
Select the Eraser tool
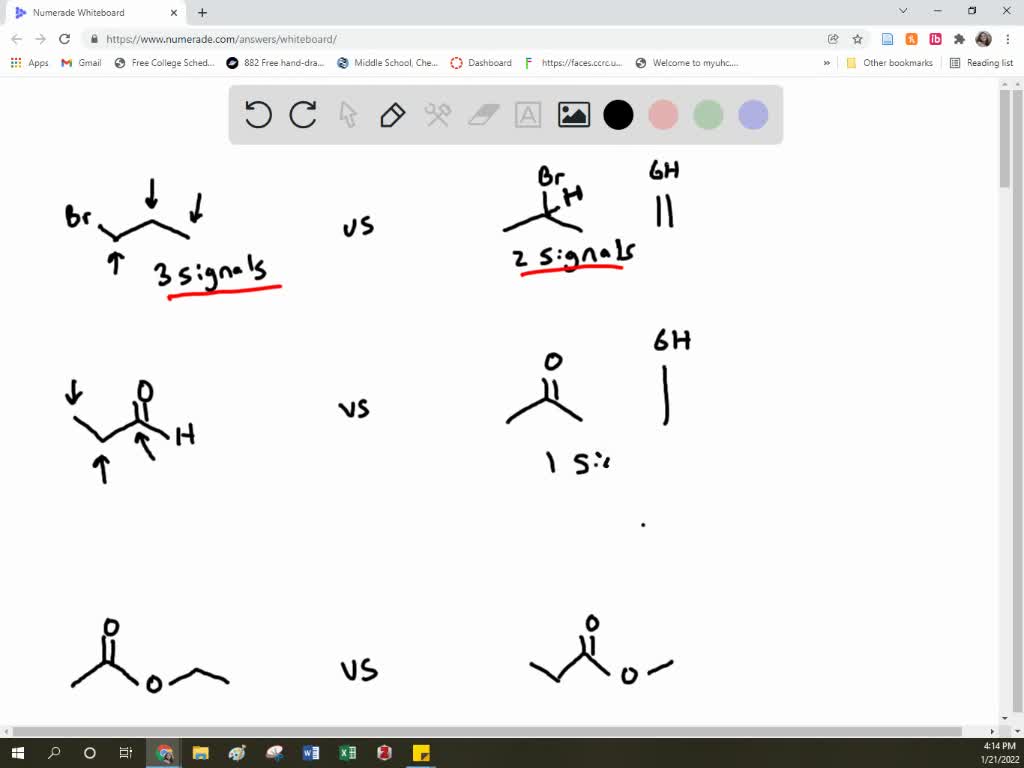481,114
